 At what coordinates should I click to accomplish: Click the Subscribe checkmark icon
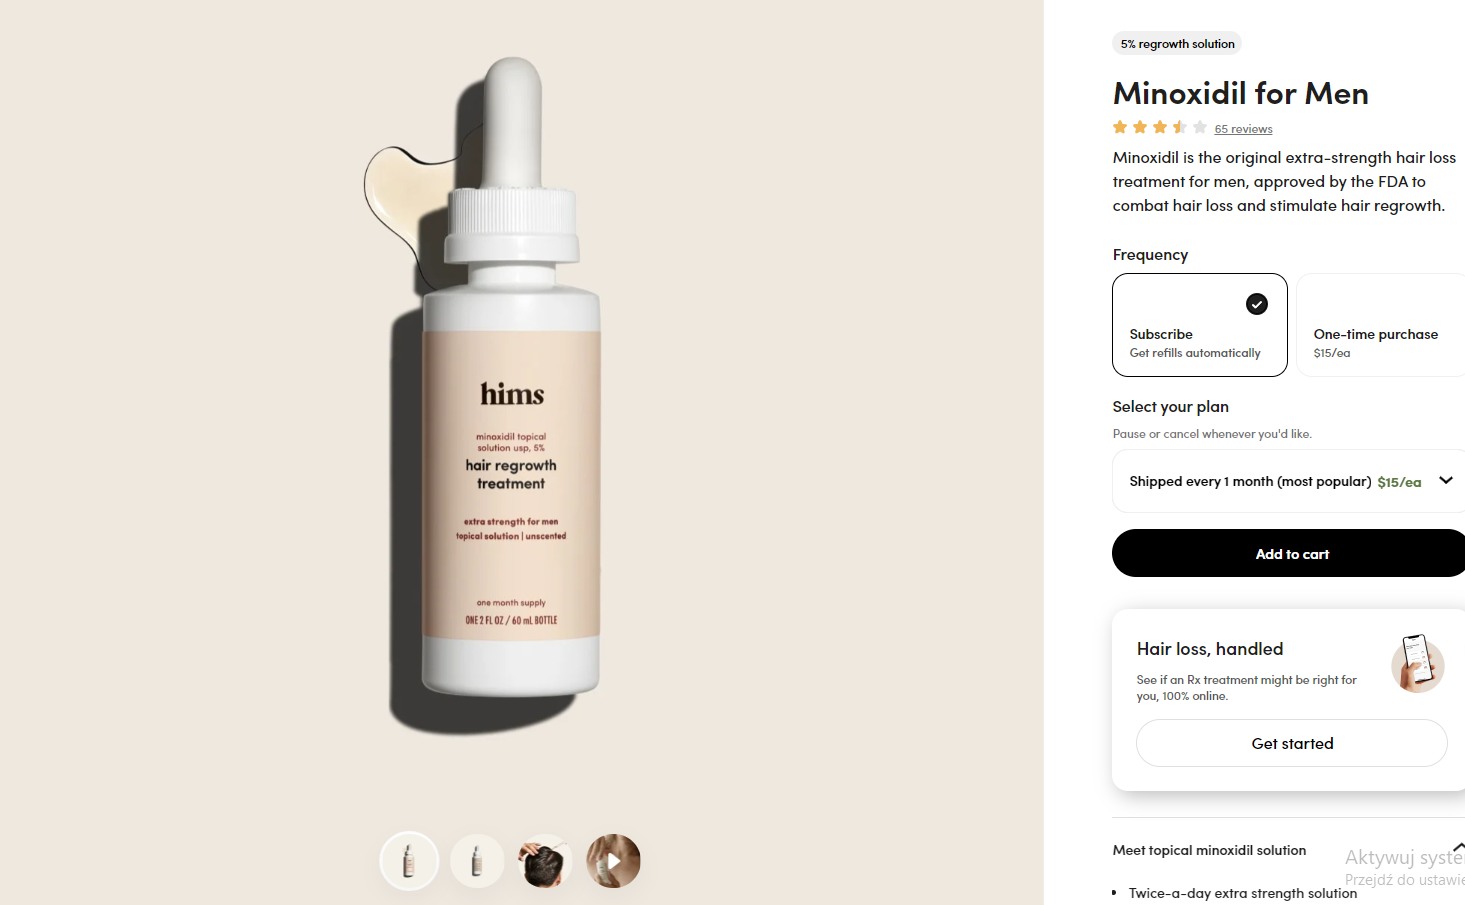click(1257, 304)
